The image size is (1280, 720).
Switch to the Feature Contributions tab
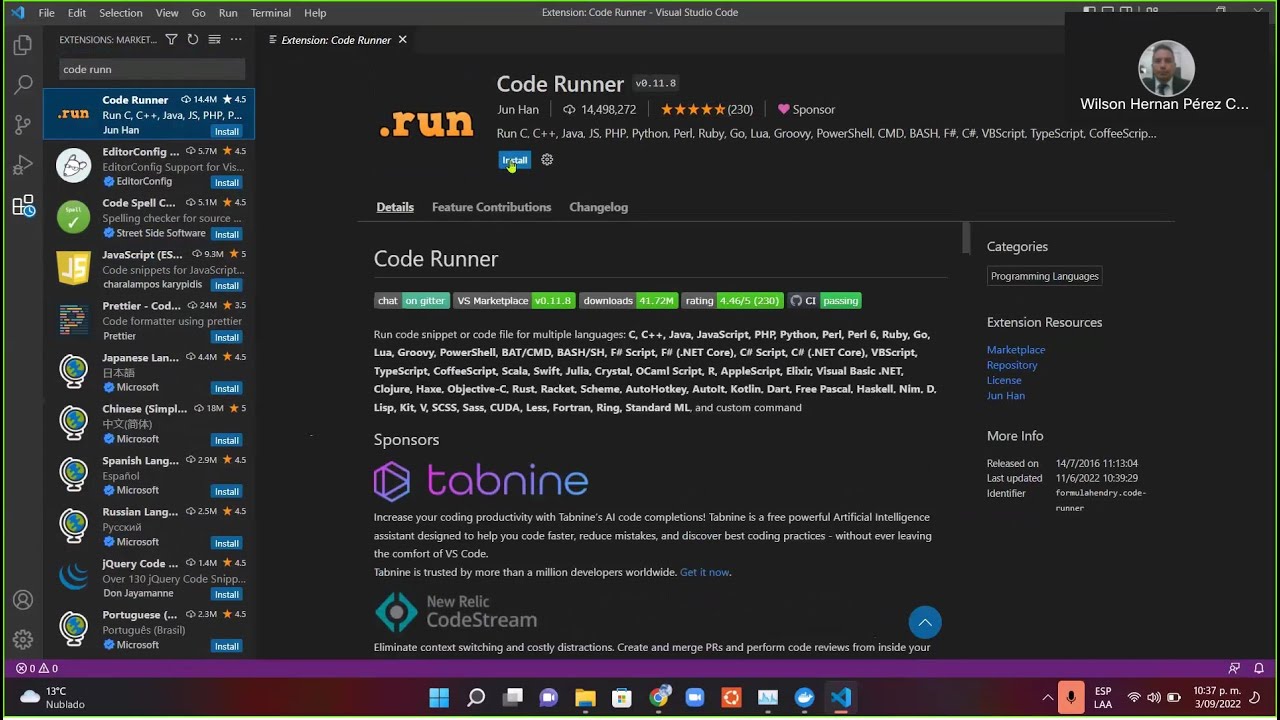[491, 207]
